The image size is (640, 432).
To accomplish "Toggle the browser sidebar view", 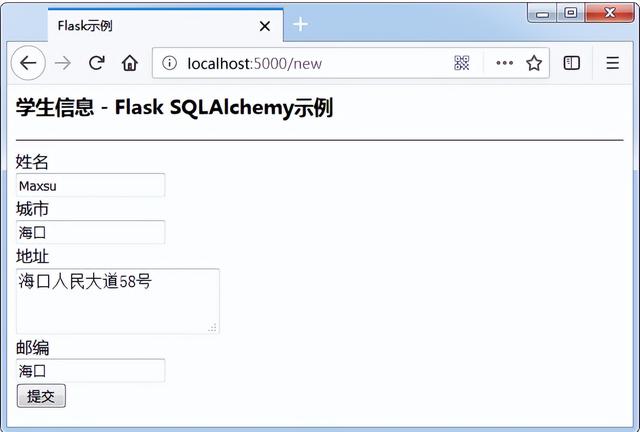I will point(571,63).
